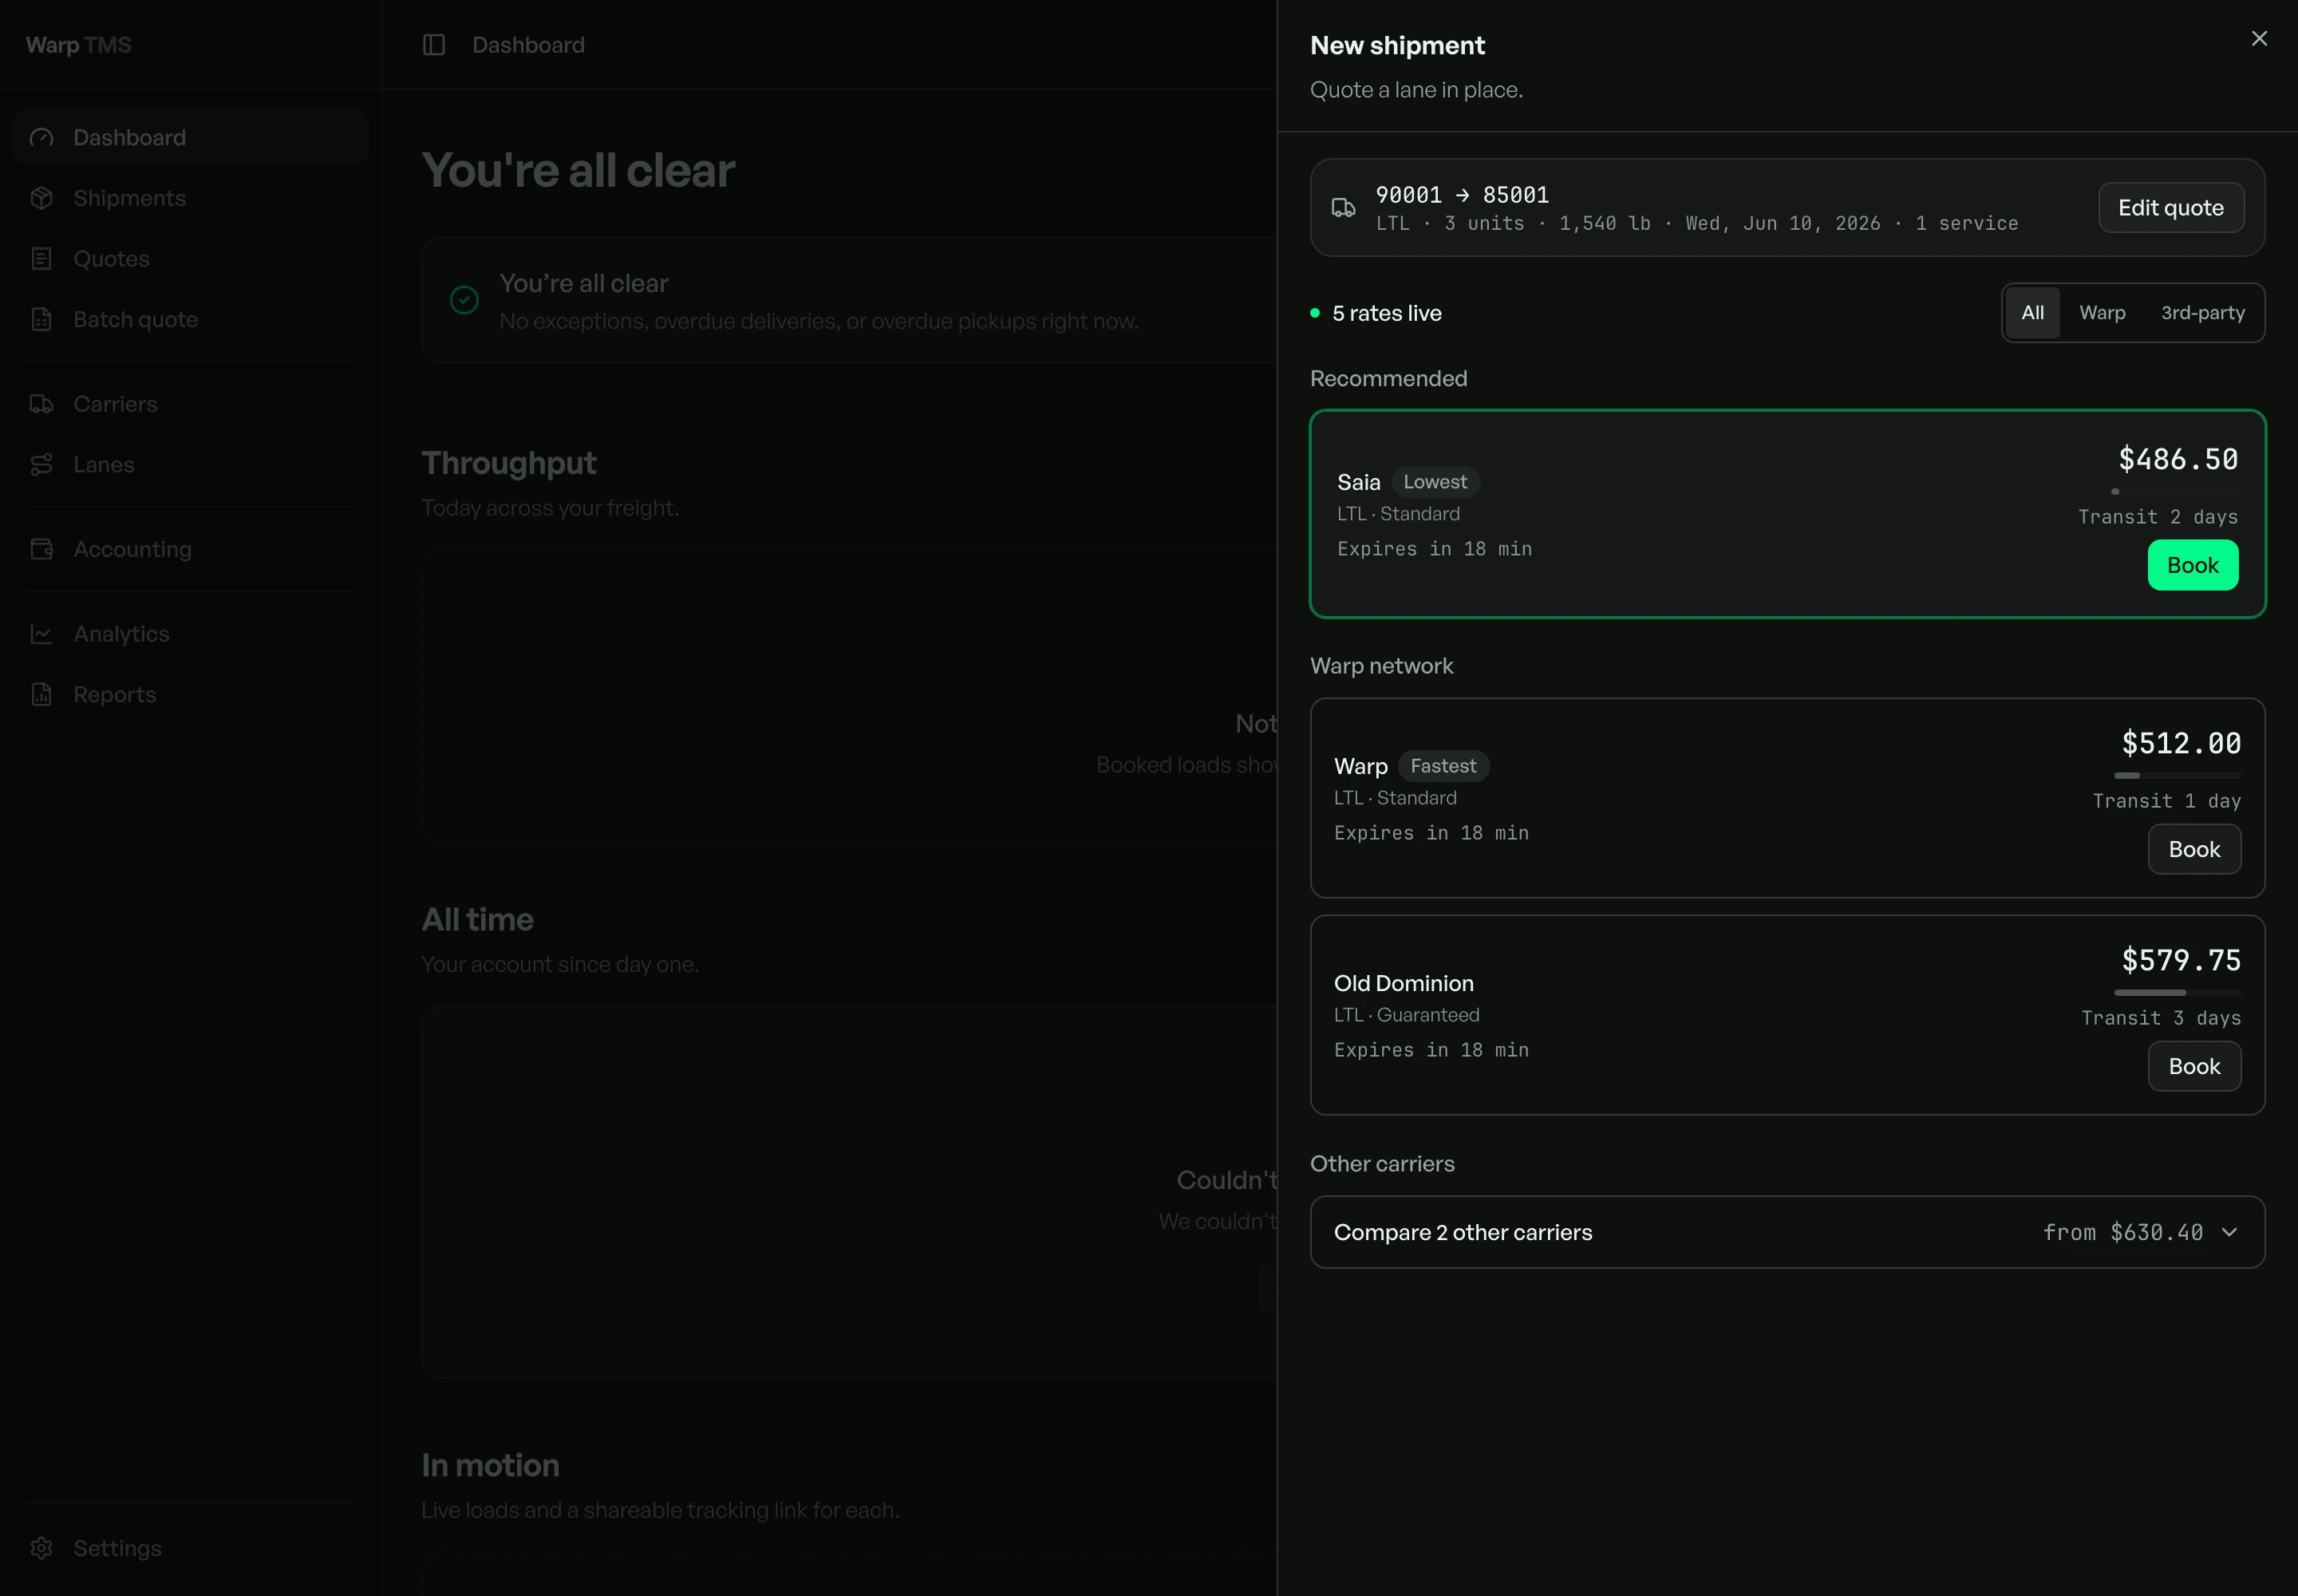This screenshot has width=2298, height=1596.
Task: Close the New shipment panel
Action: (2259, 38)
